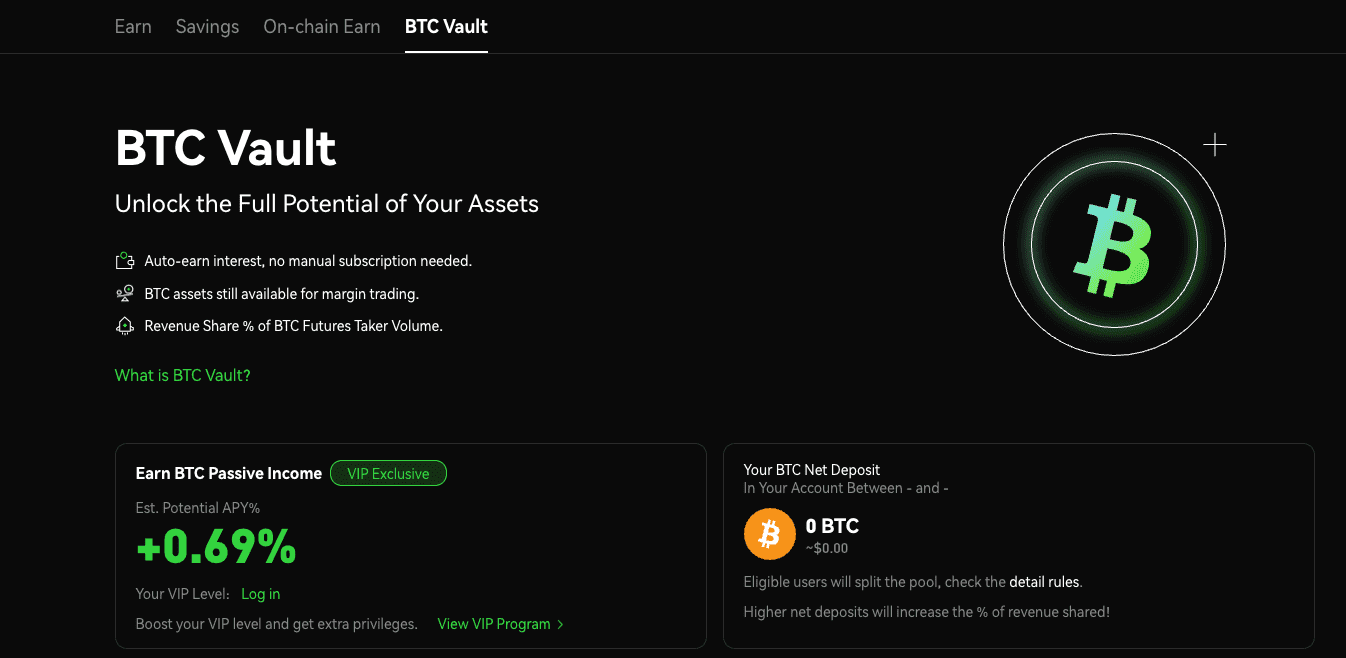Viewport: 1346px width, 658px height.
Task: Click the plus symbol near the BTC graphic
Action: pos(1215,144)
